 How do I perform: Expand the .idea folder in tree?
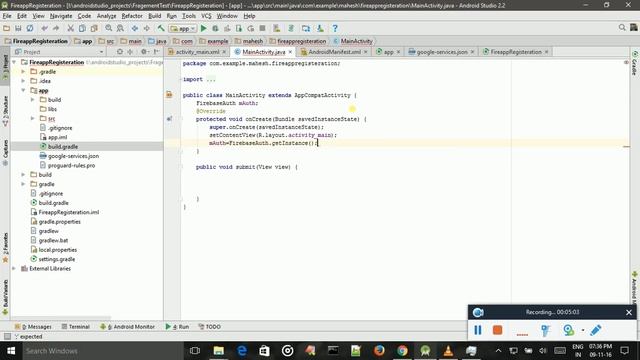pos(23,81)
